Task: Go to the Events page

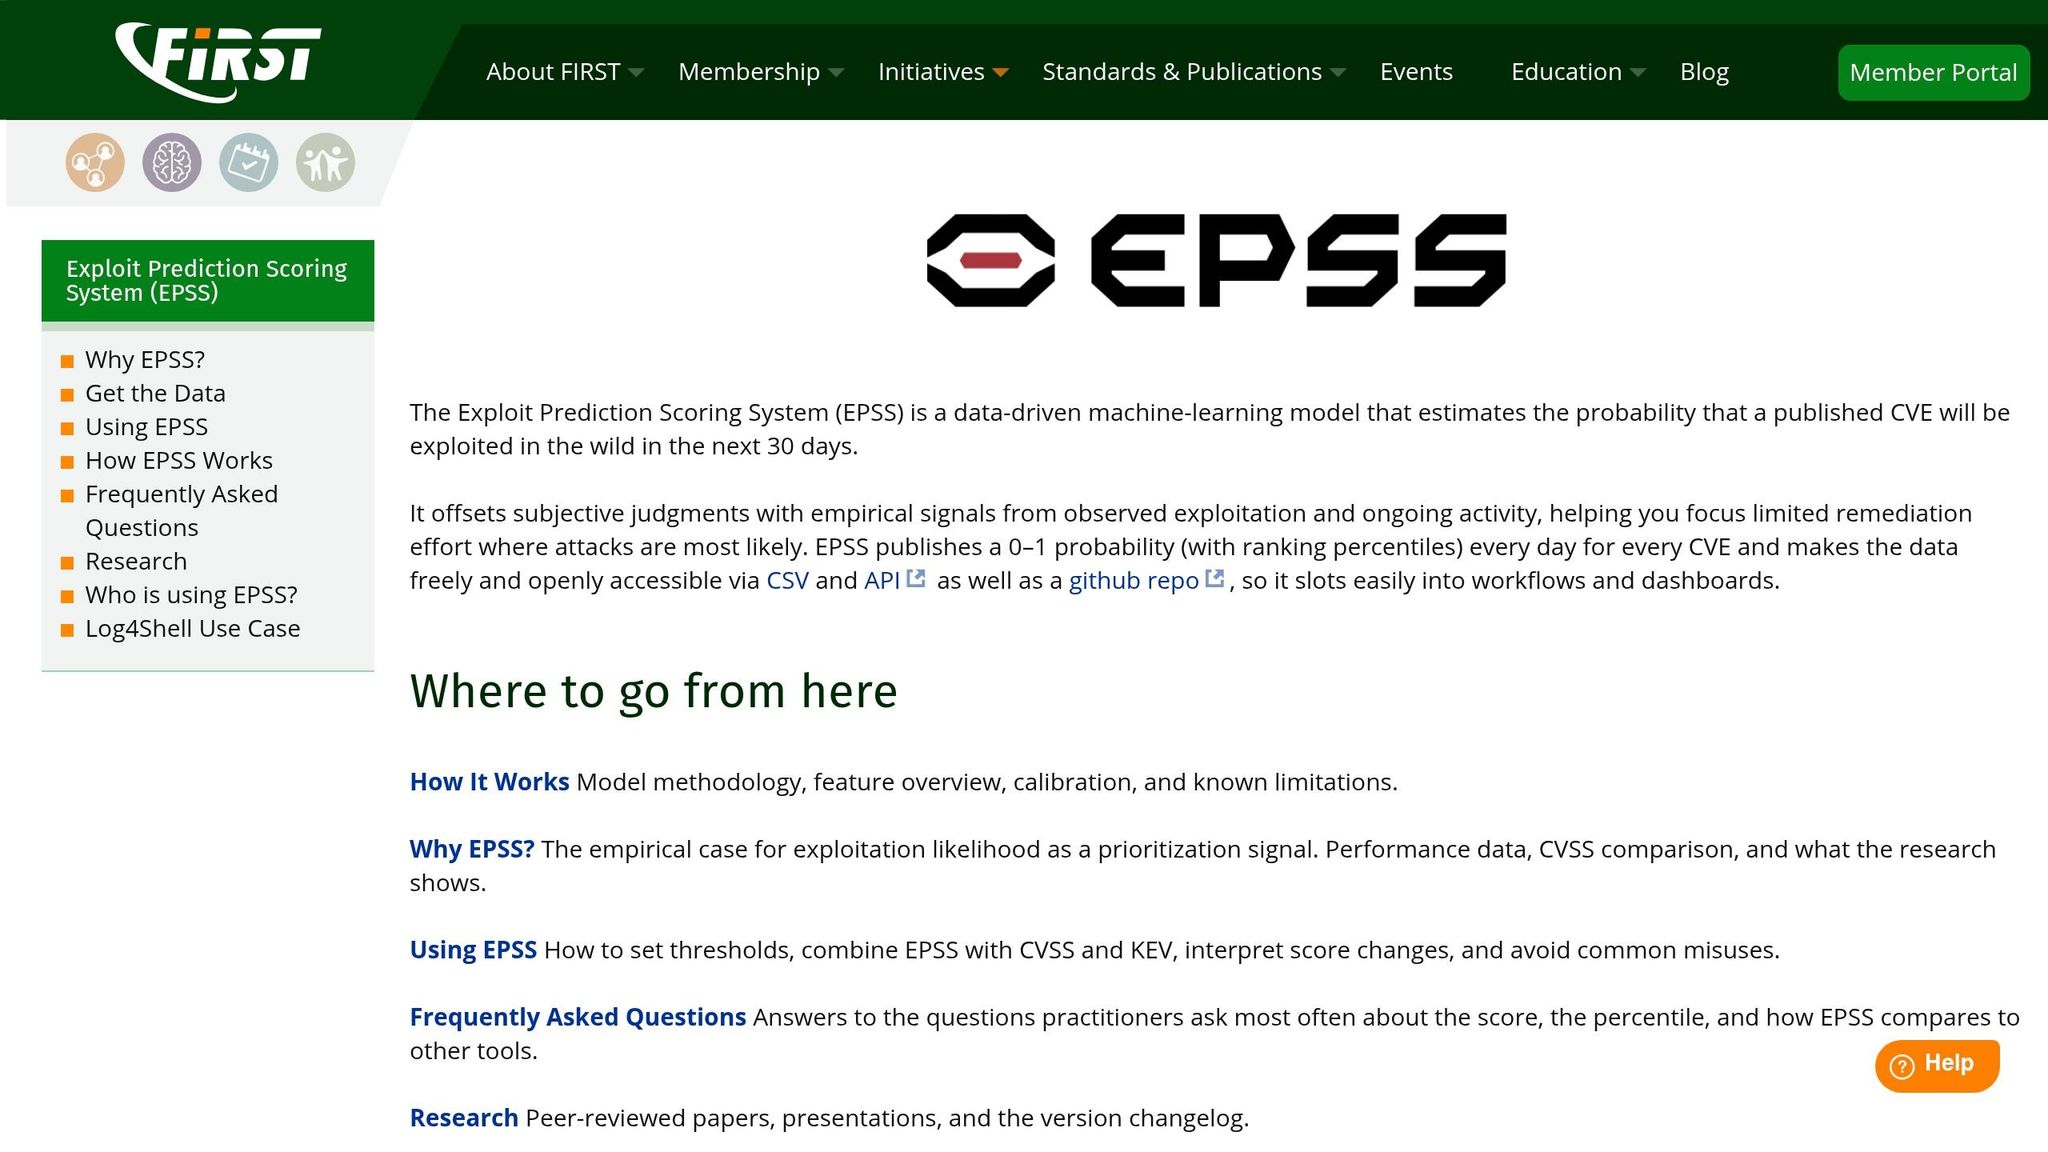Action: click(1416, 72)
